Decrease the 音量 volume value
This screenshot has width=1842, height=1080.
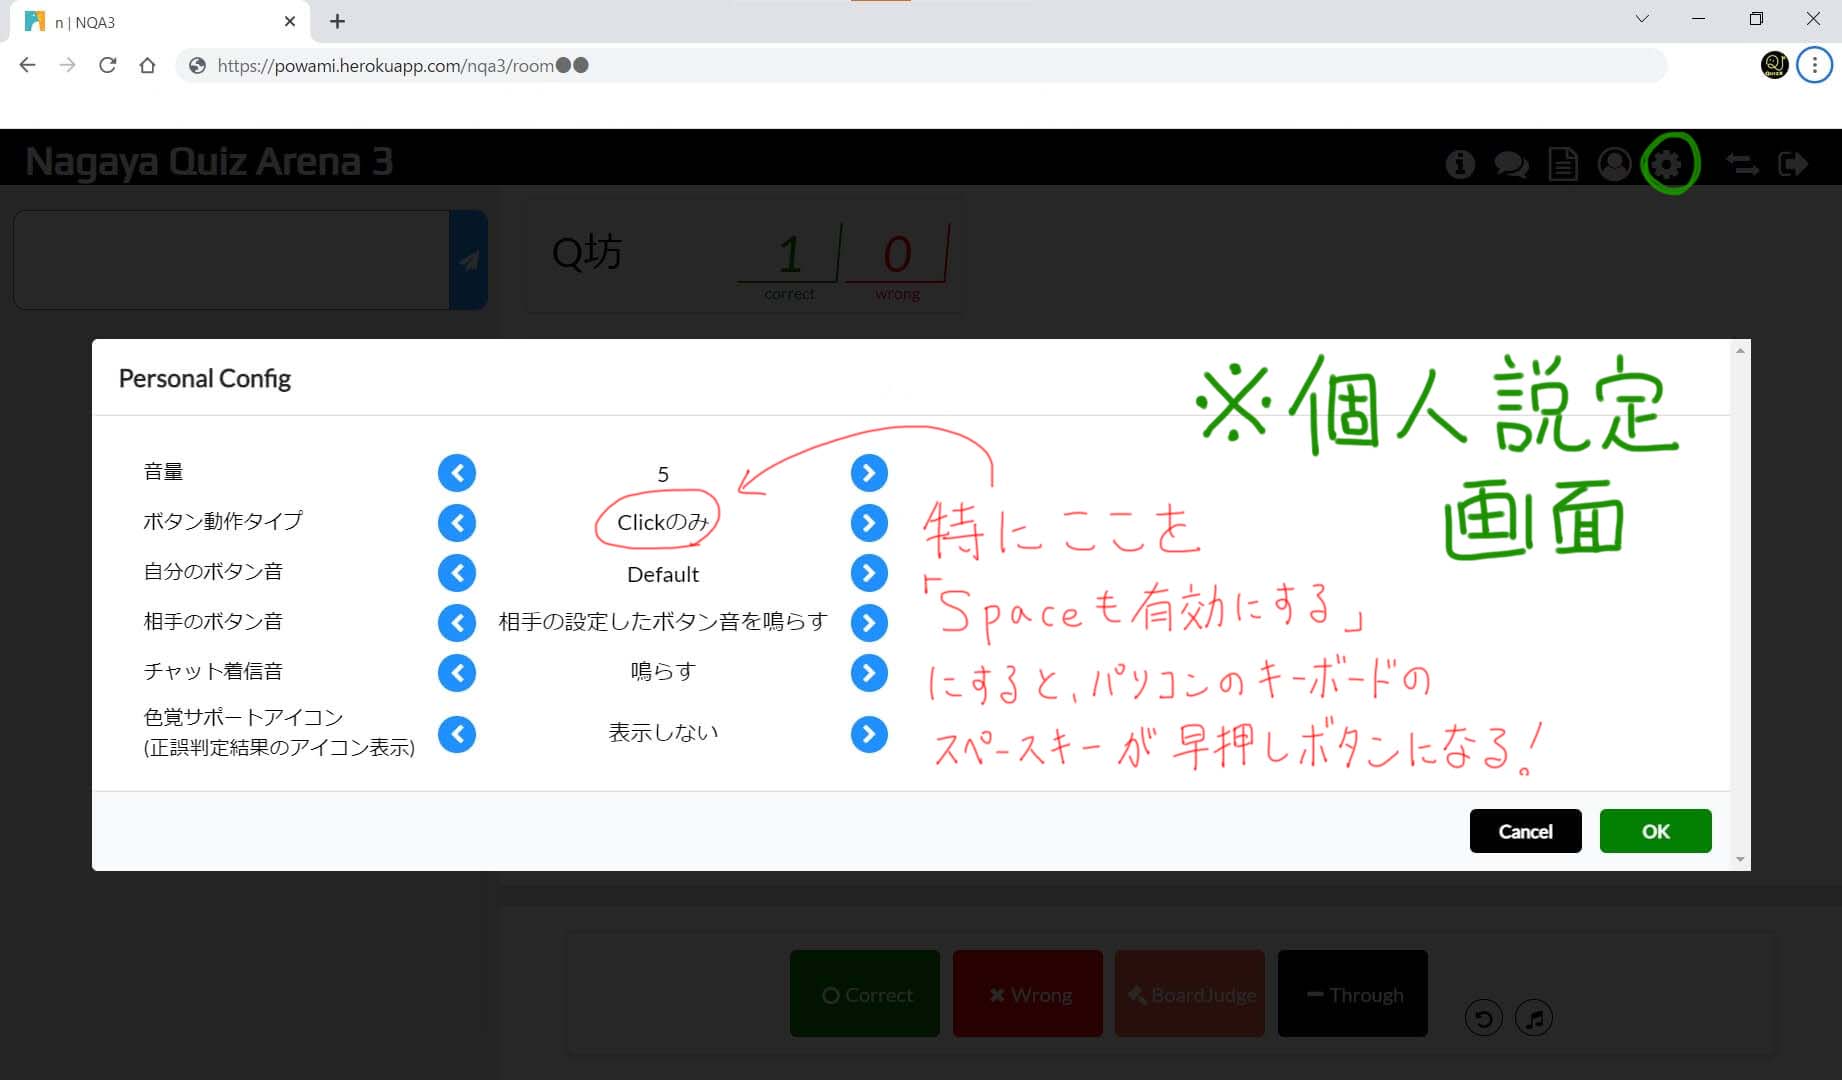[x=457, y=473]
